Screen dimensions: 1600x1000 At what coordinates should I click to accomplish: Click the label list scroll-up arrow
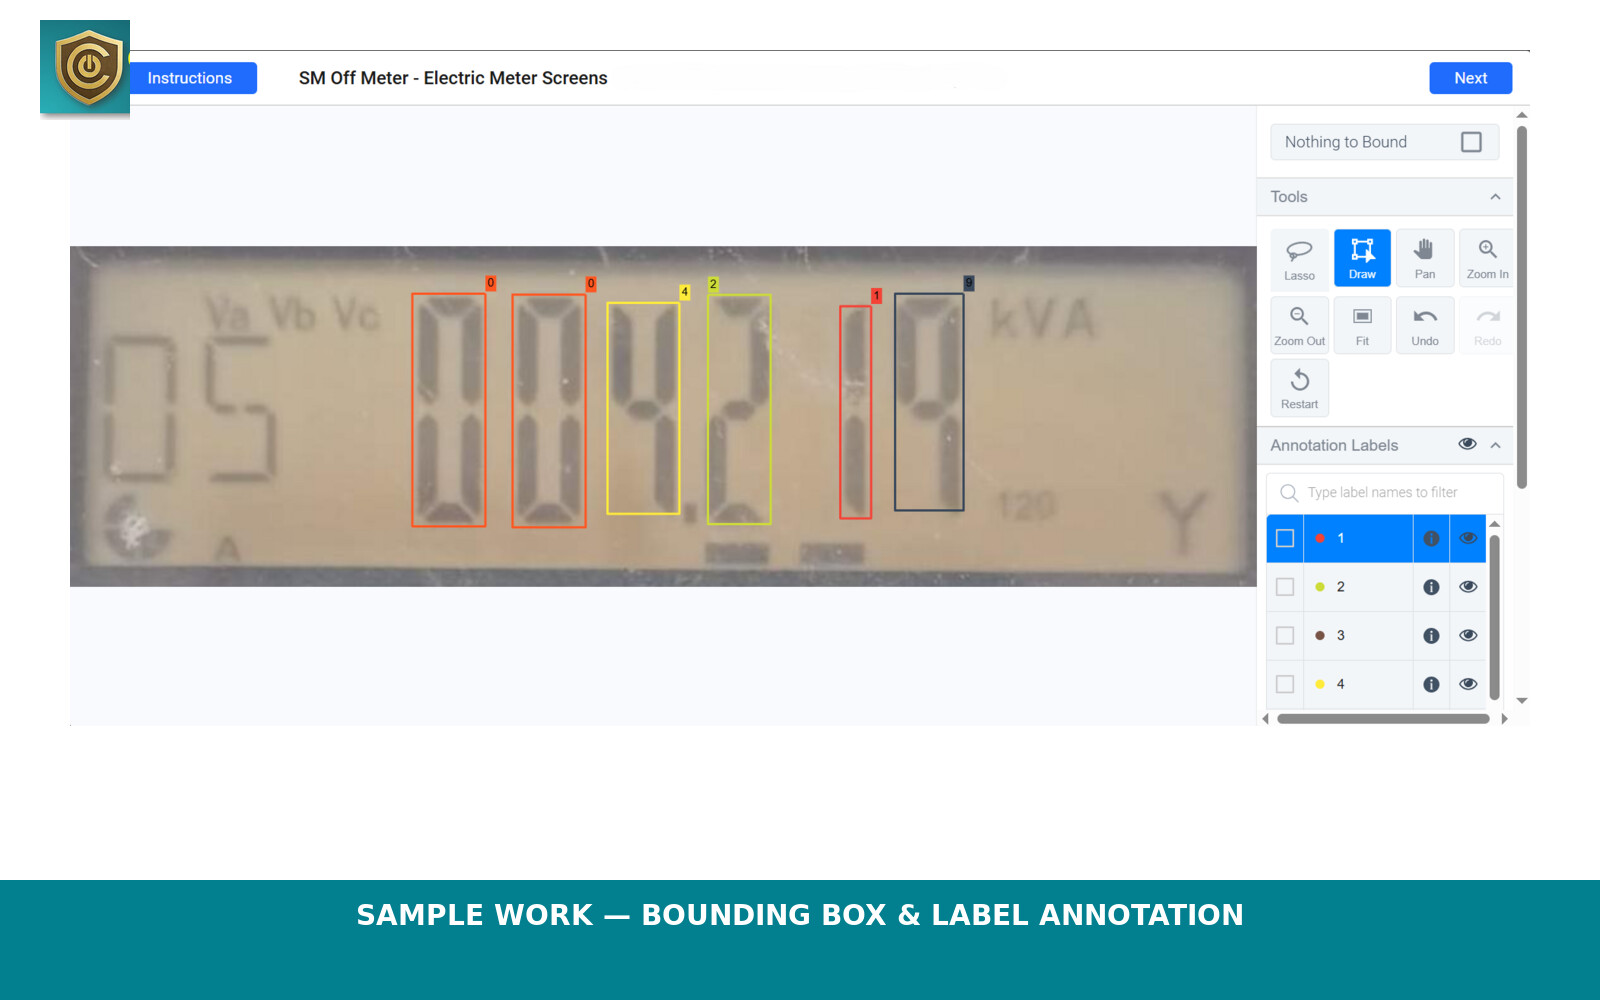click(x=1494, y=524)
